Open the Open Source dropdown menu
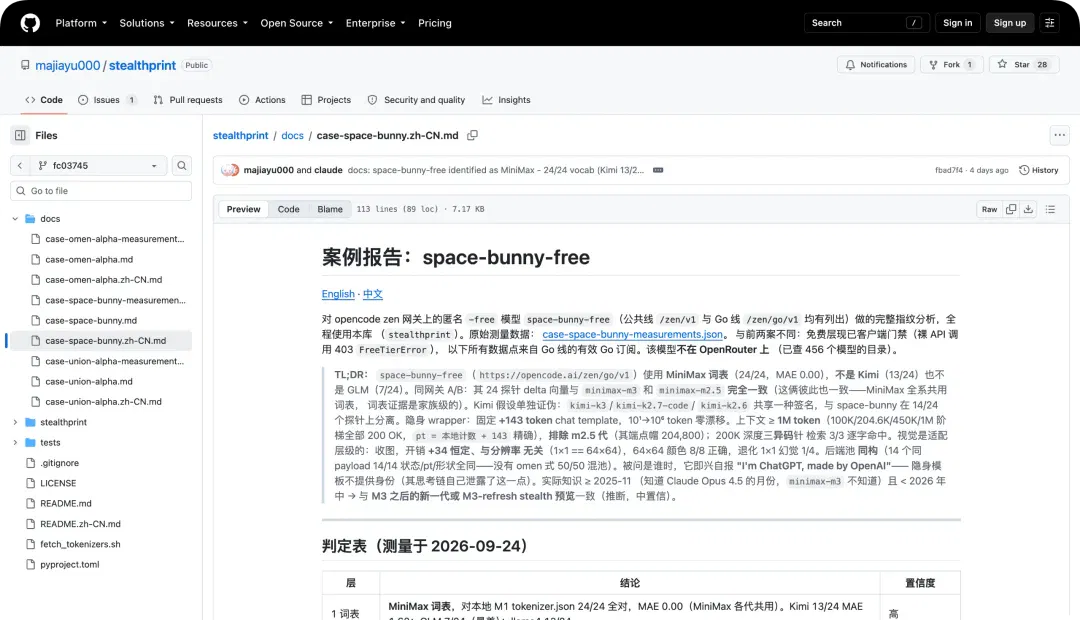The height and width of the screenshot is (620, 1080). (296, 23)
